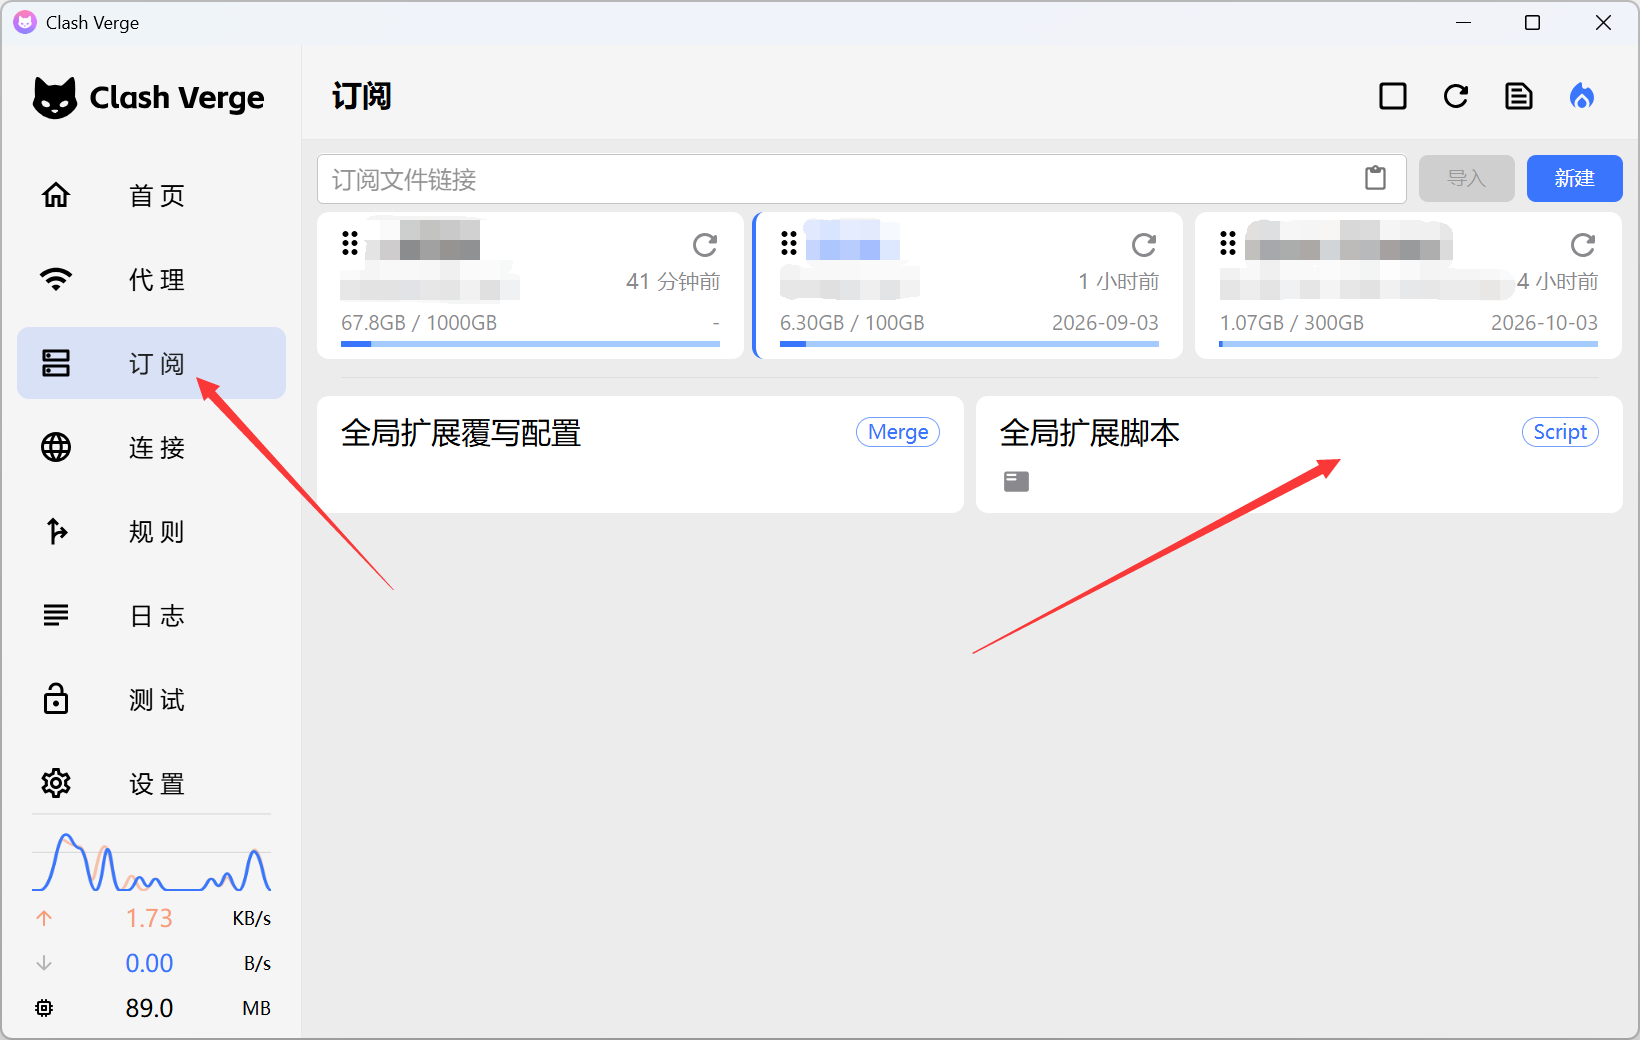Screen dimensions: 1640x1040
Task: Click the memory chip icon
Action: tap(44, 1008)
